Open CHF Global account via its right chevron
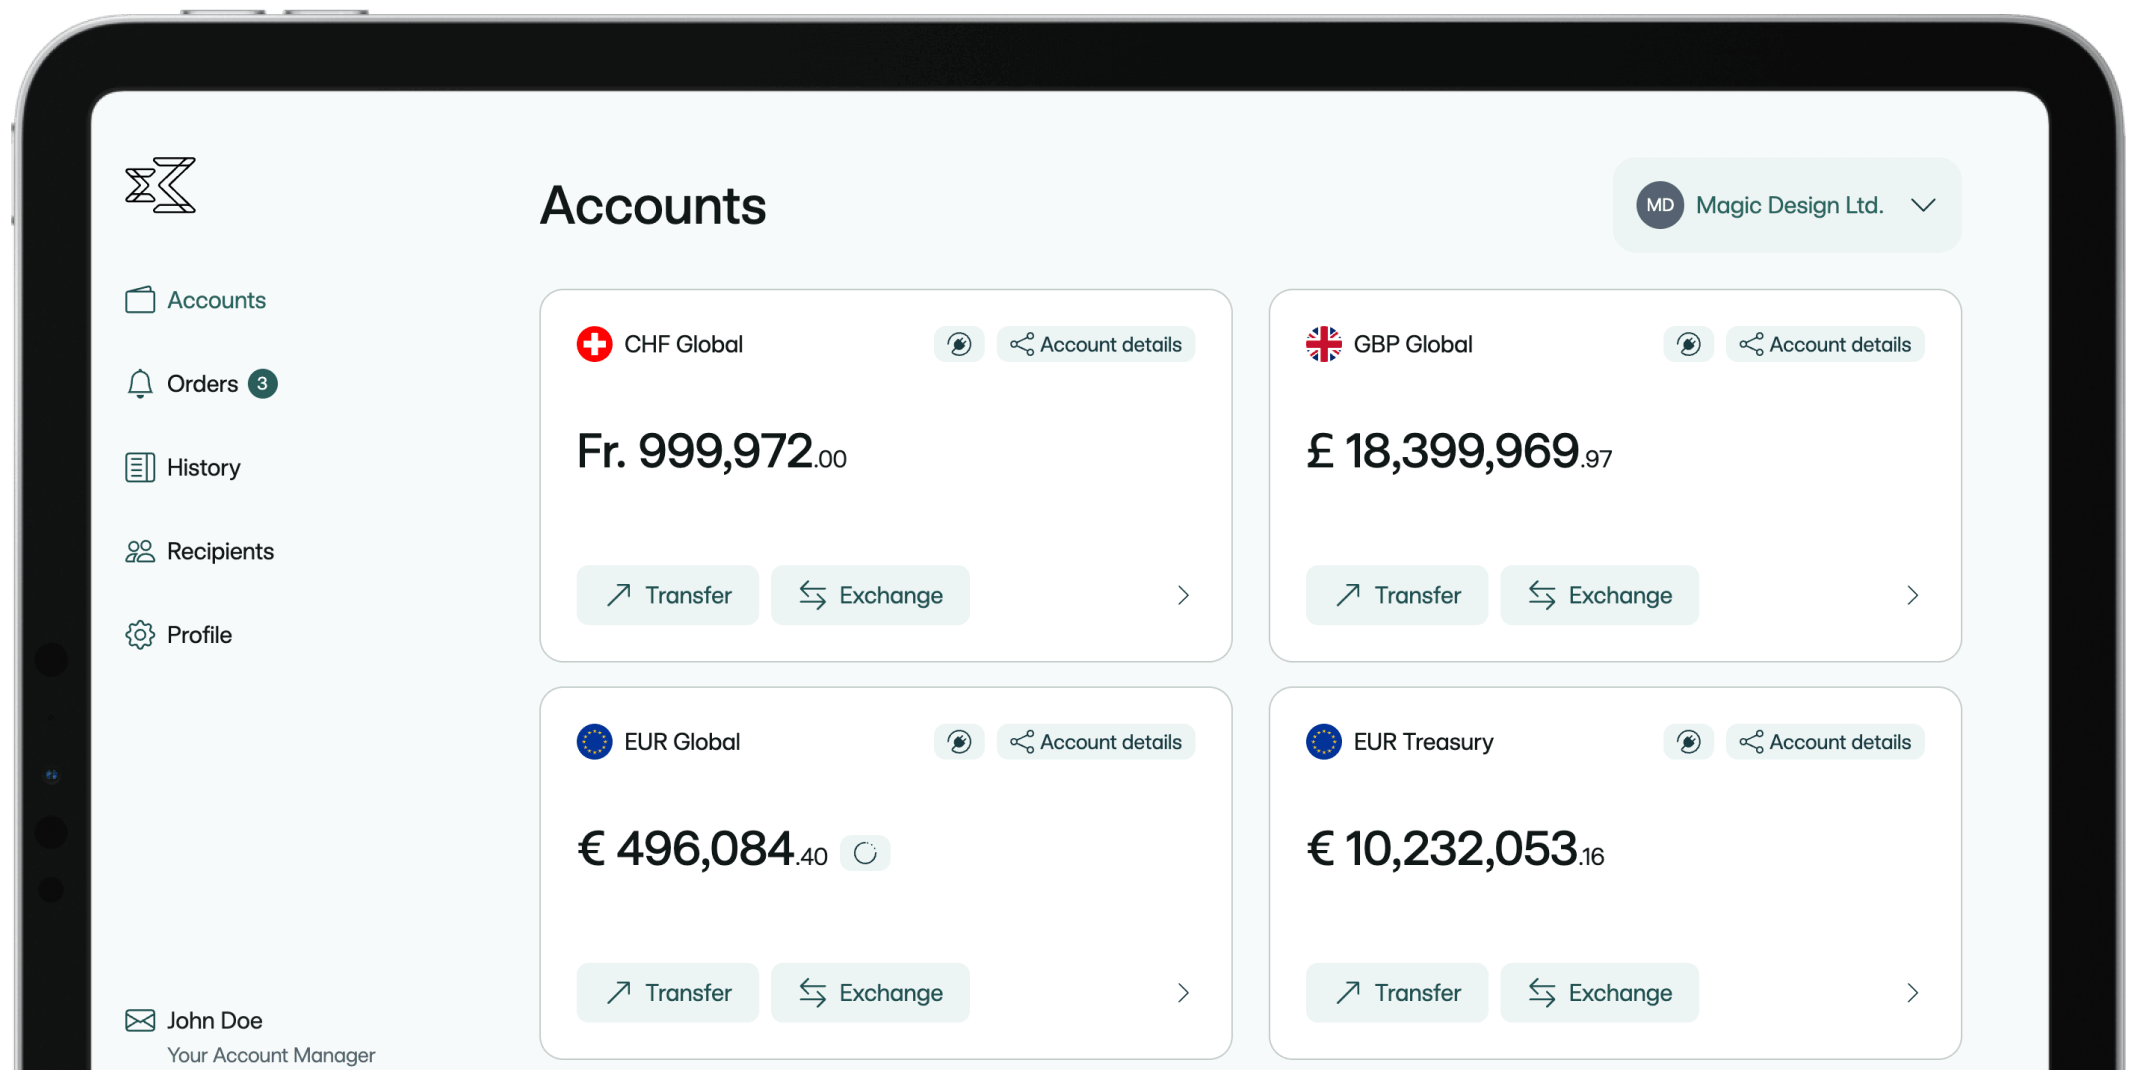The height and width of the screenshot is (1070, 2140). click(x=1183, y=596)
